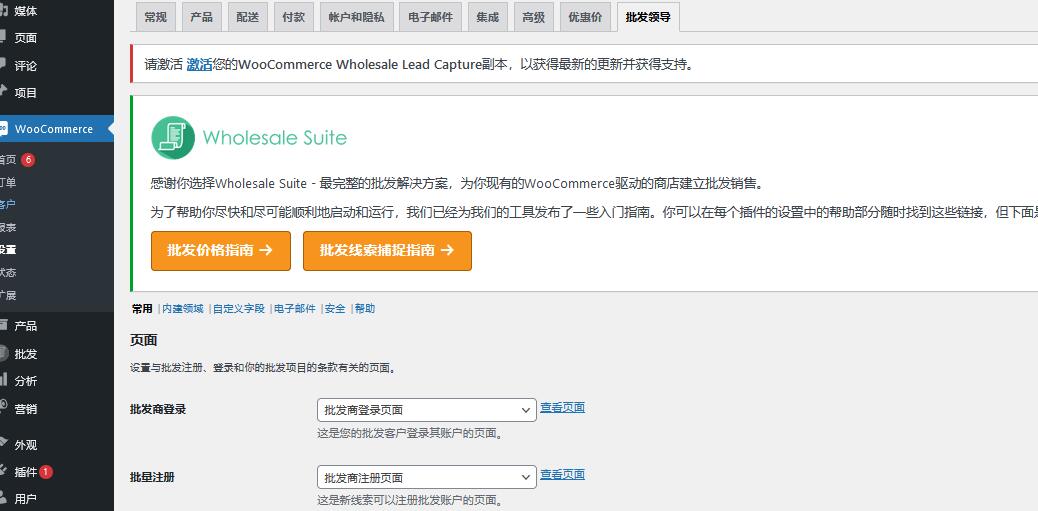Switch to the 电子邮件 settings tab
1038x511 pixels.
click(430, 17)
